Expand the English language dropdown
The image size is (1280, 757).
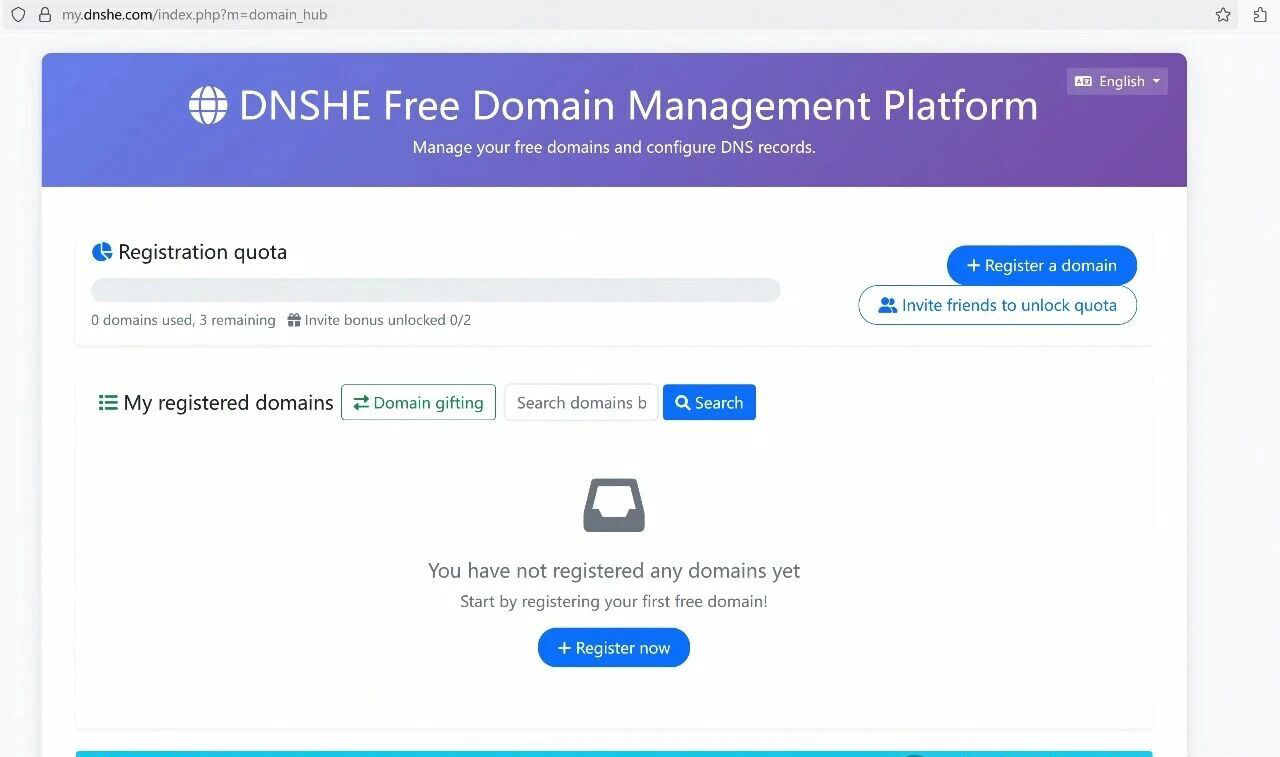pos(1117,81)
